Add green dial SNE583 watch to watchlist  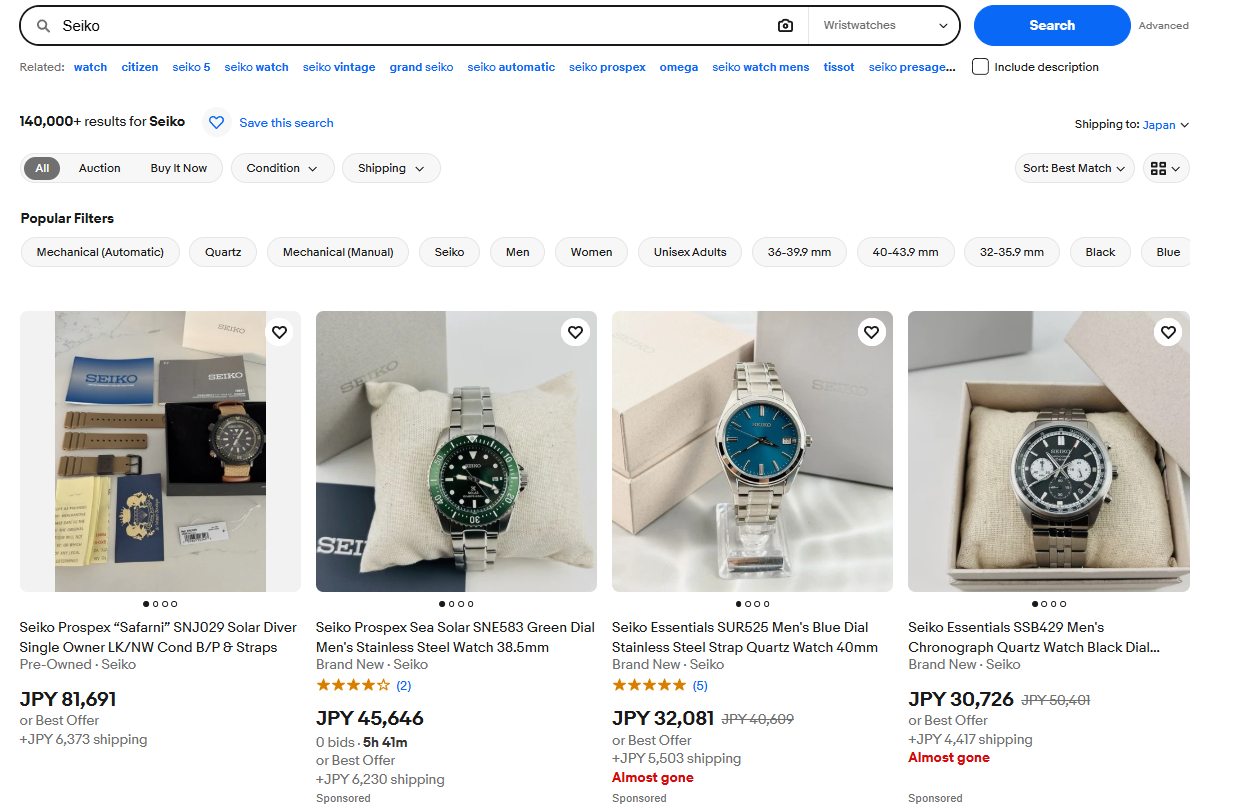(x=575, y=332)
